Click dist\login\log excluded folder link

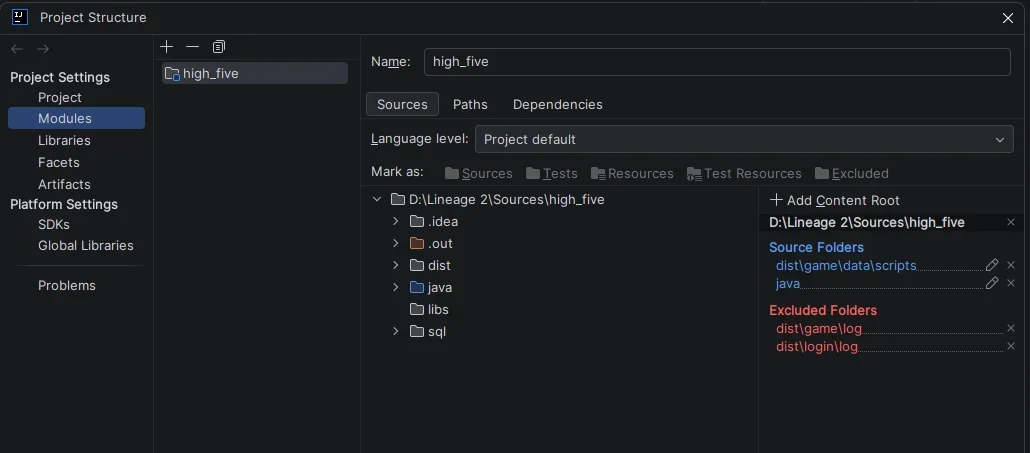pyautogui.click(x=817, y=347)
